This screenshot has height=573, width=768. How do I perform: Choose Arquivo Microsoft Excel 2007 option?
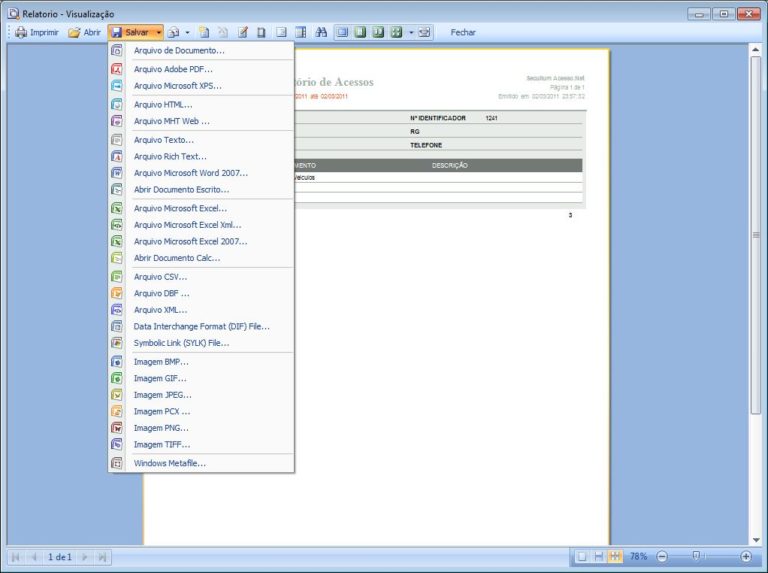[x=190, y=241]
